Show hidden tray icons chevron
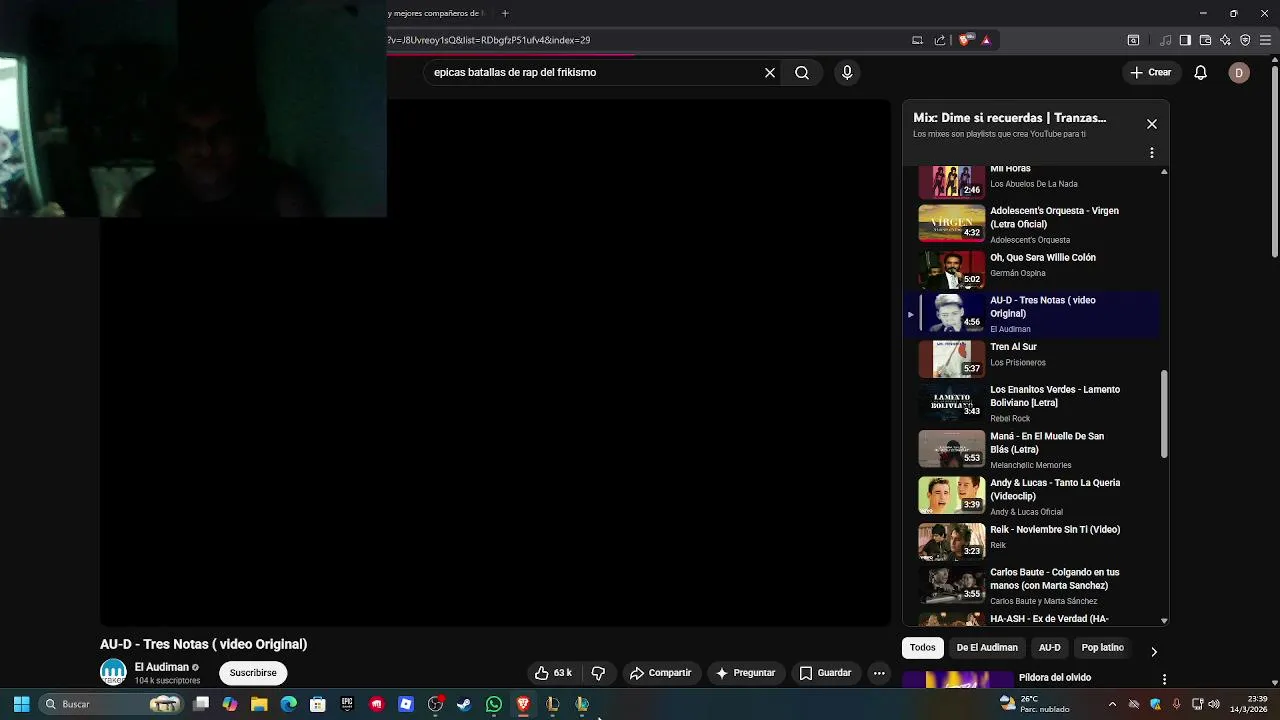This screenshot has width=1280, height=720. [1112, 704]
